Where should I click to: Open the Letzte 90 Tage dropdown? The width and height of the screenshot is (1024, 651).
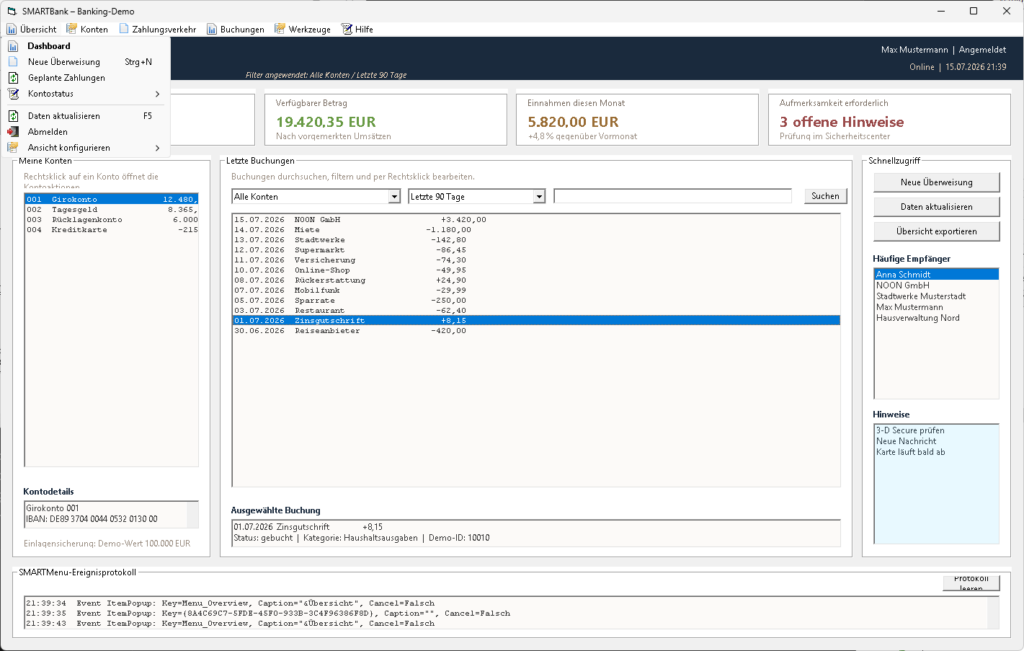click(x=539, y=197)
